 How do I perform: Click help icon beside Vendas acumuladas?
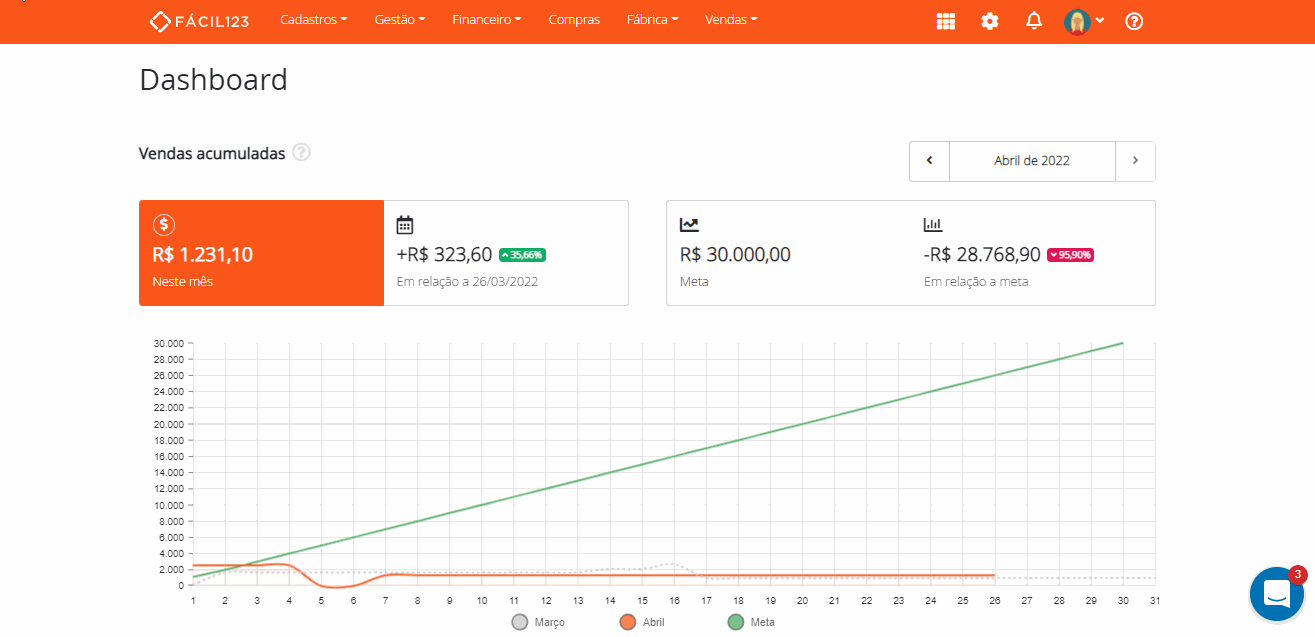(x=301, y=153)
